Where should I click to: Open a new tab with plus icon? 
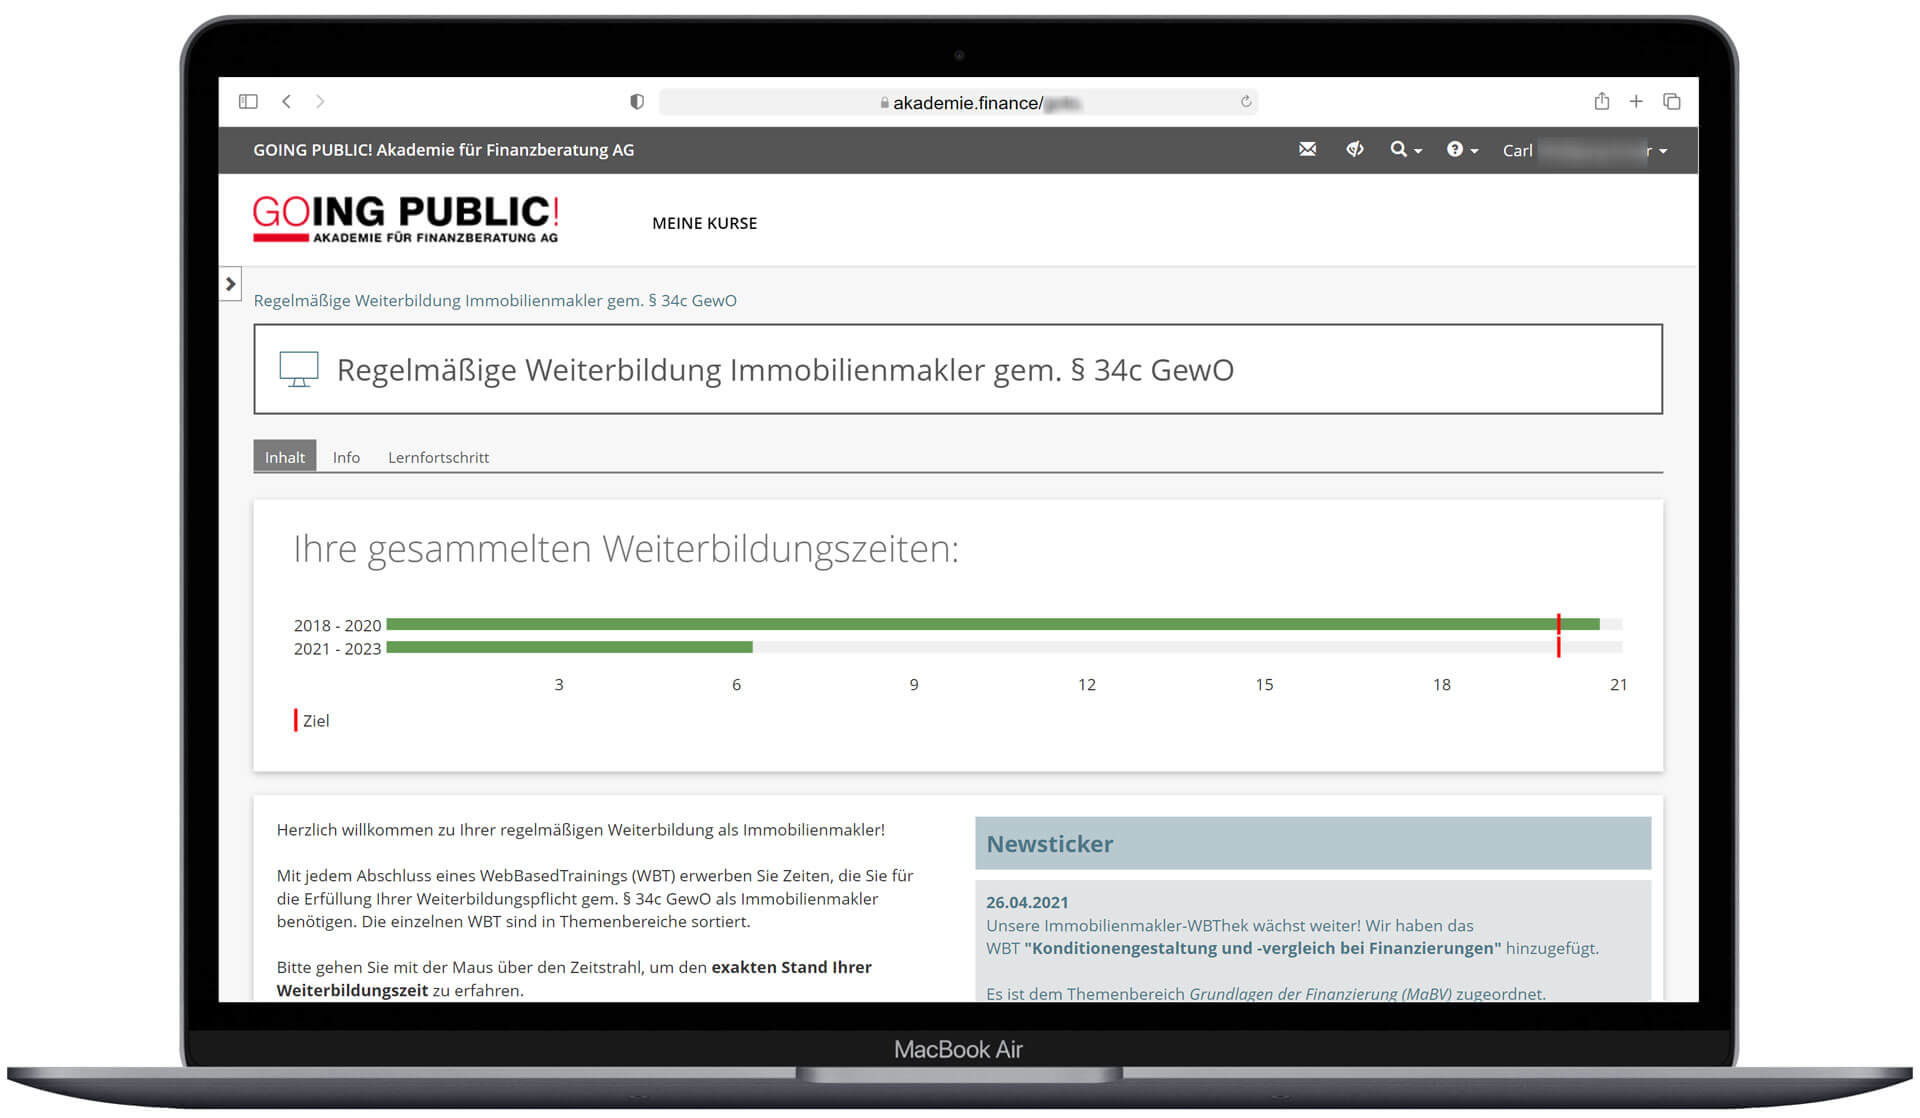pyautogui.click(x=1636, y=101)
